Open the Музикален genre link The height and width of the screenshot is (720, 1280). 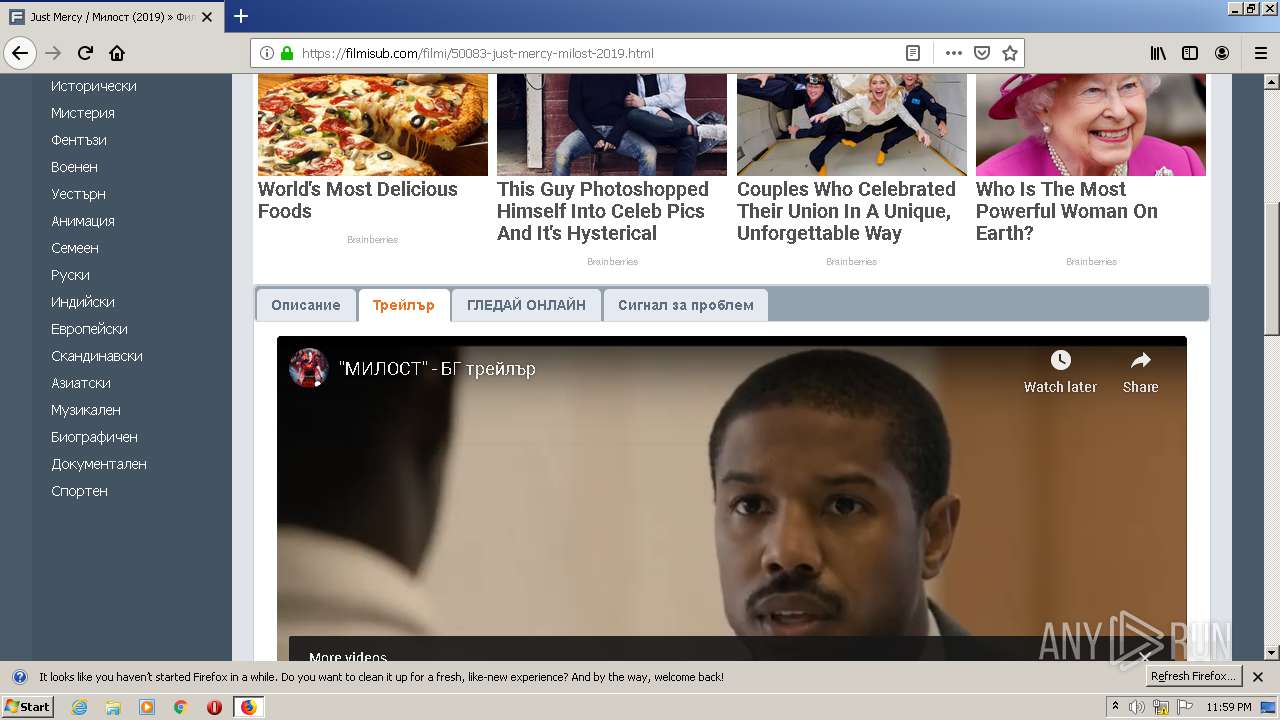pyautogui.click(x=86, y=410)
